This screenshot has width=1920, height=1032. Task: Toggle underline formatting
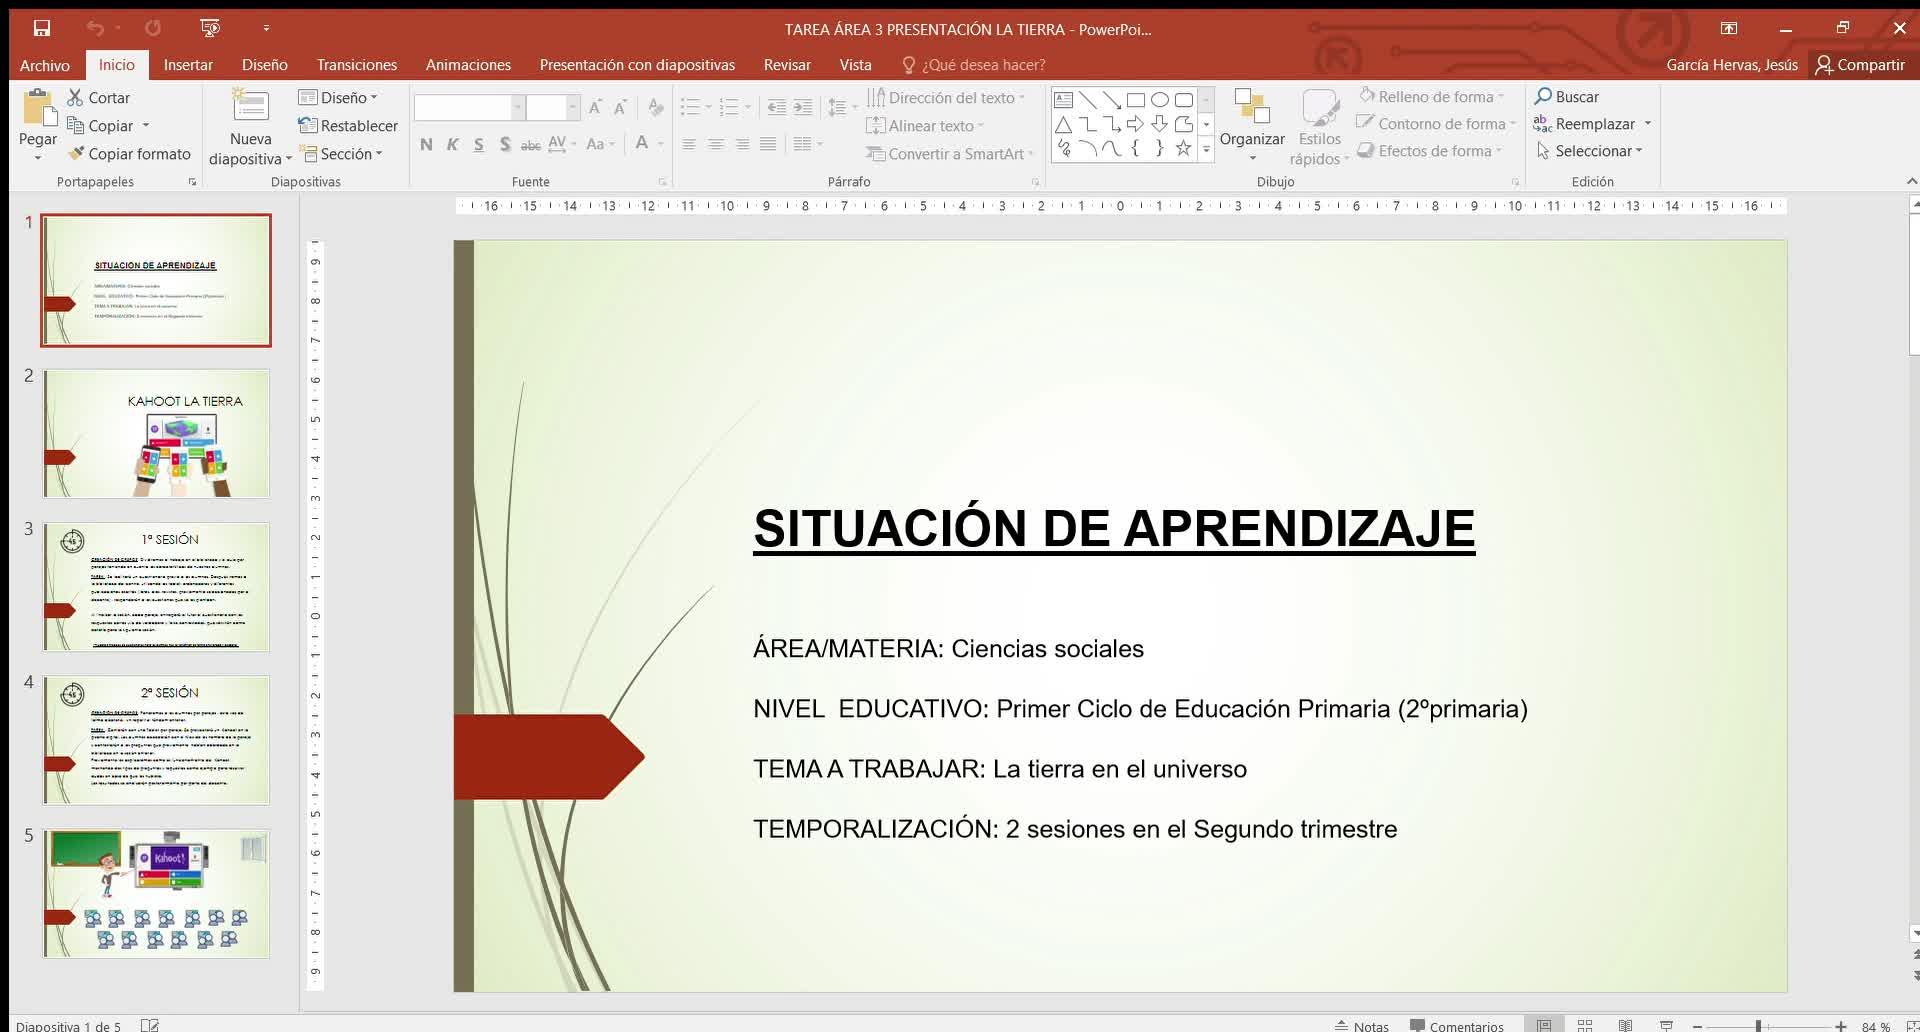479,144
